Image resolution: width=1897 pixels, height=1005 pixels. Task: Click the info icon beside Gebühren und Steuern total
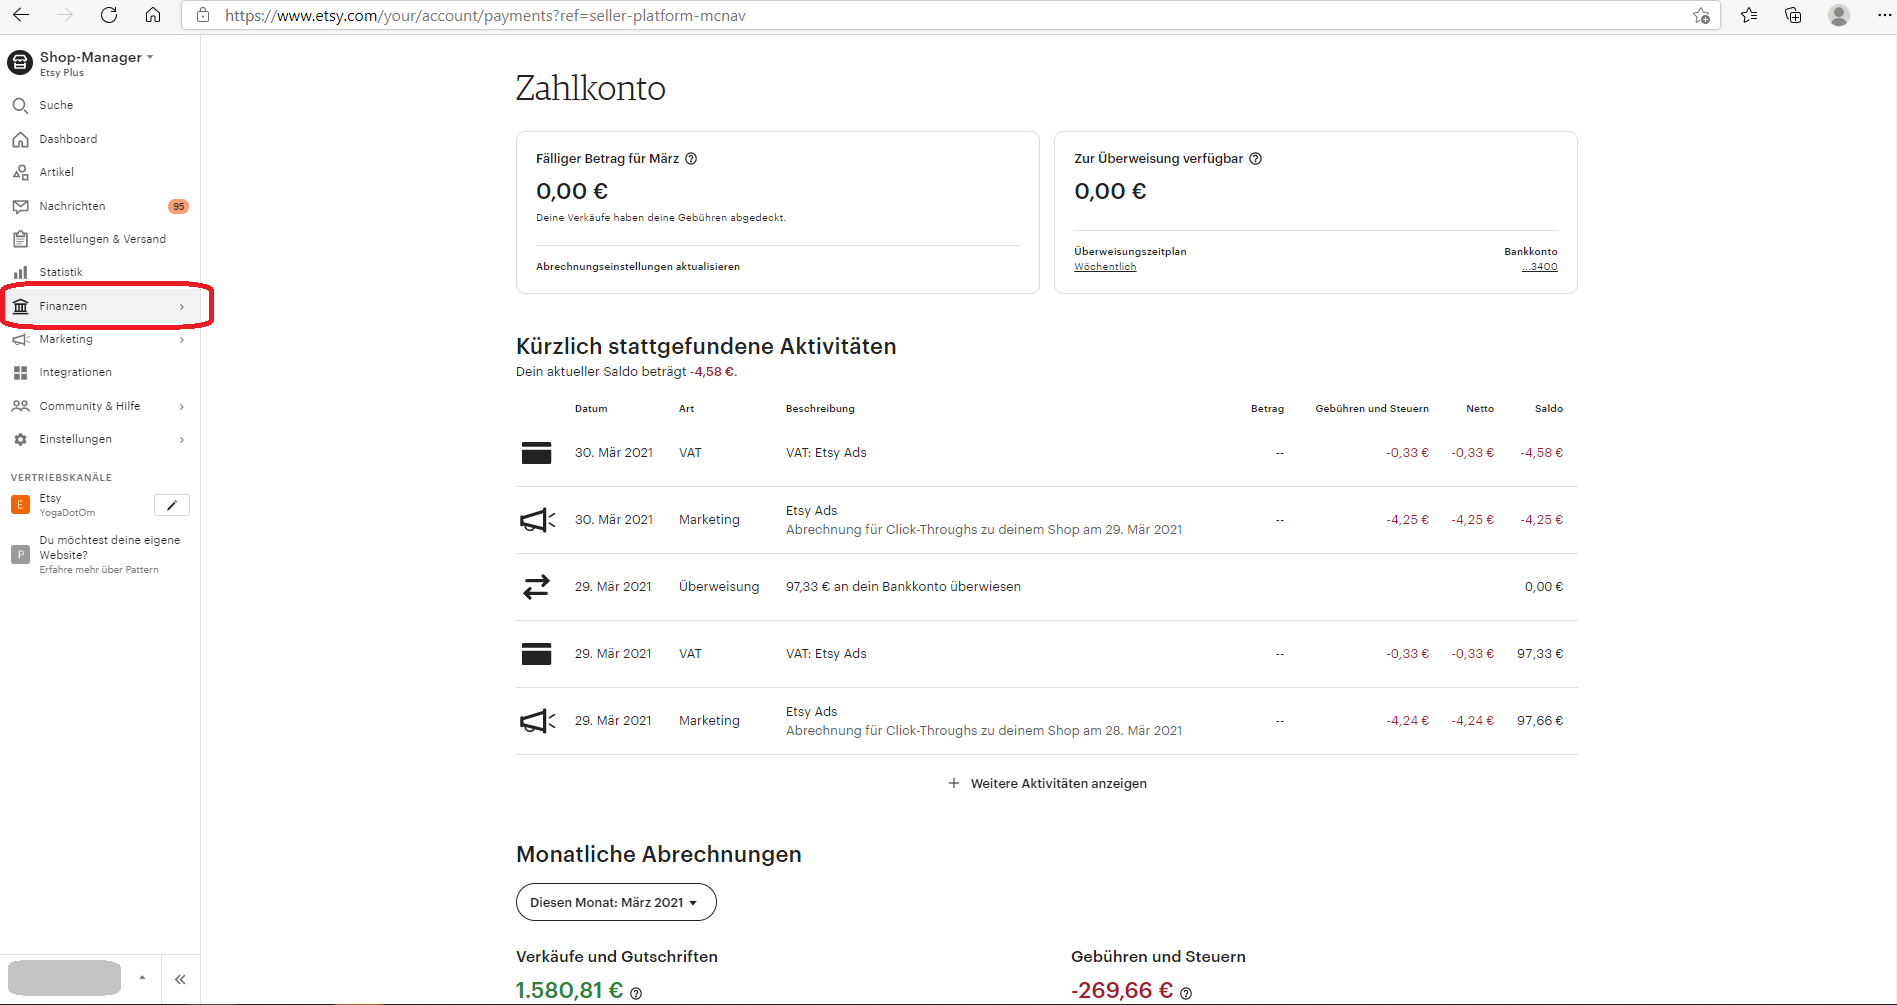click(1186, 993)
